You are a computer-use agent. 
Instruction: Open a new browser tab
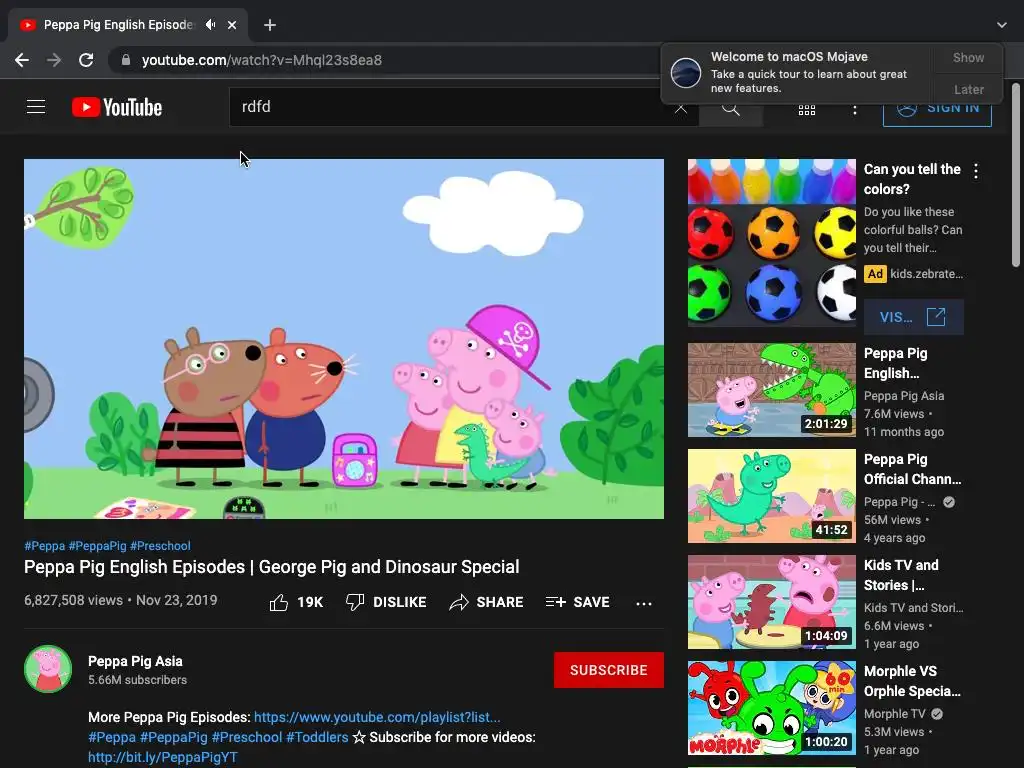click(x=270, y=25)
